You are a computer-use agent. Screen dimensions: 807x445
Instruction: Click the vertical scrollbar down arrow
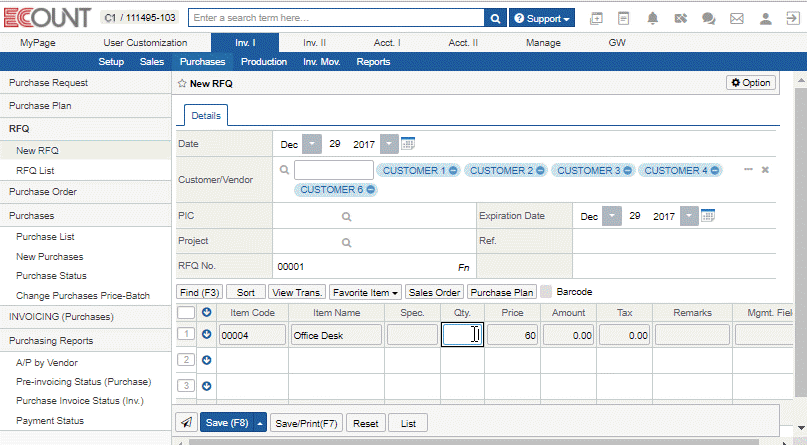coord(801,428)
